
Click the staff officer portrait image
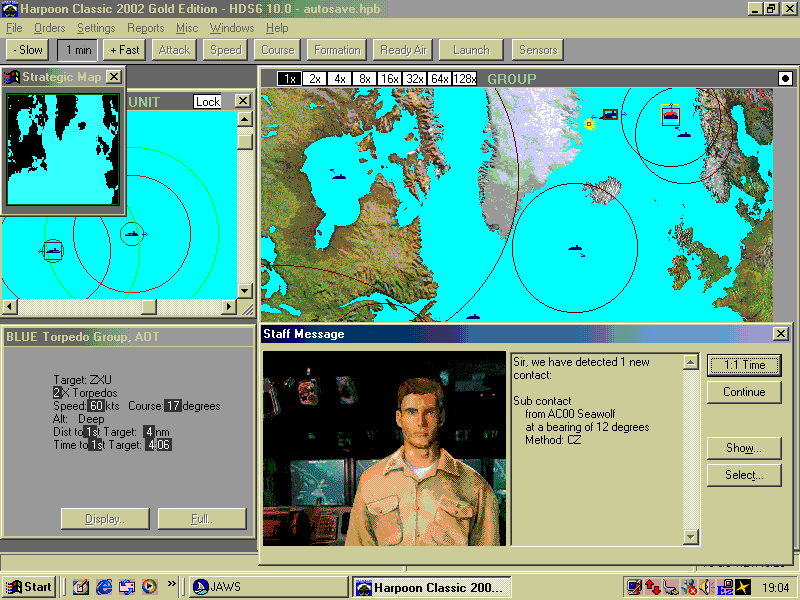click(384, 448)
